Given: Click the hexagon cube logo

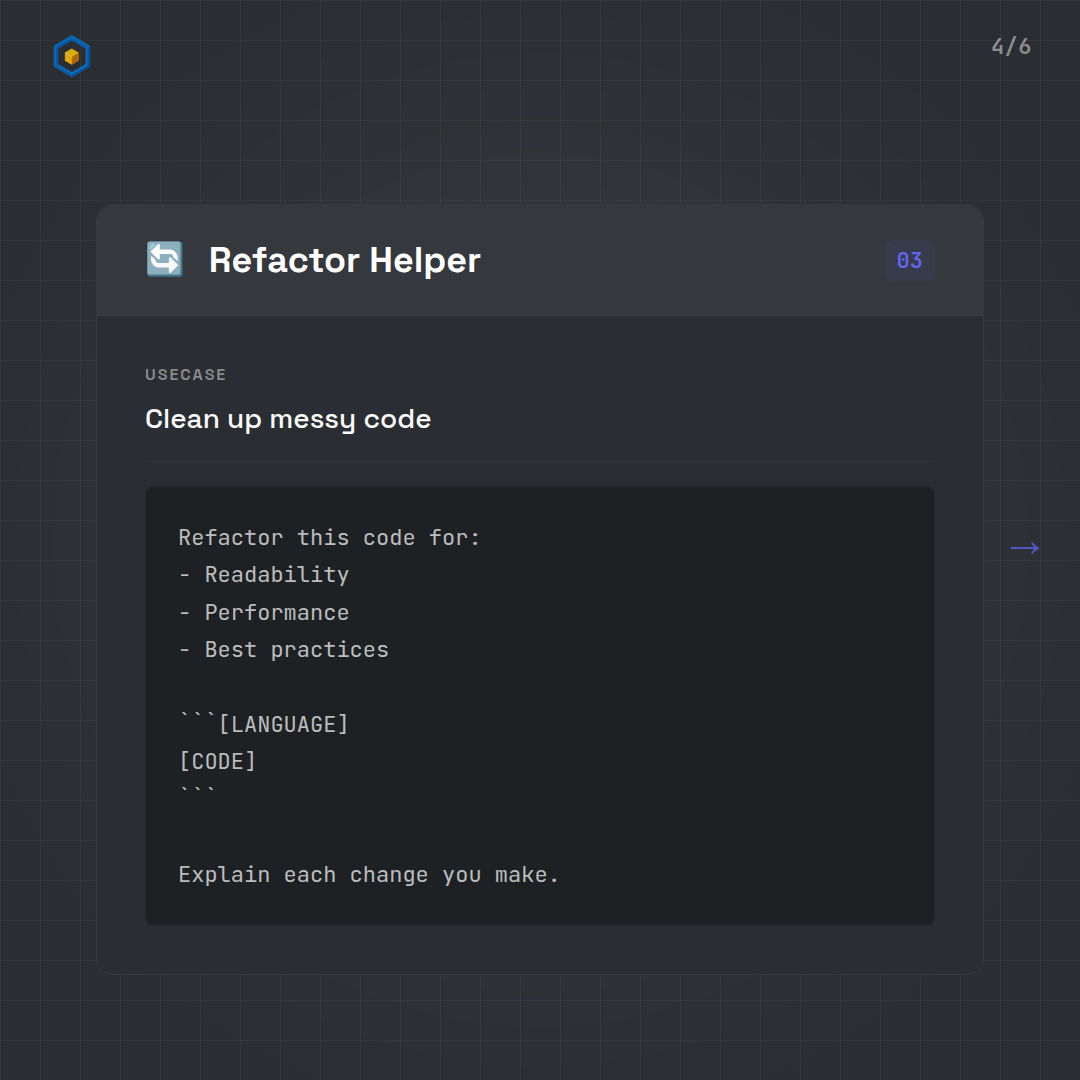Looking at the screenshot, I should click(71, 57).
